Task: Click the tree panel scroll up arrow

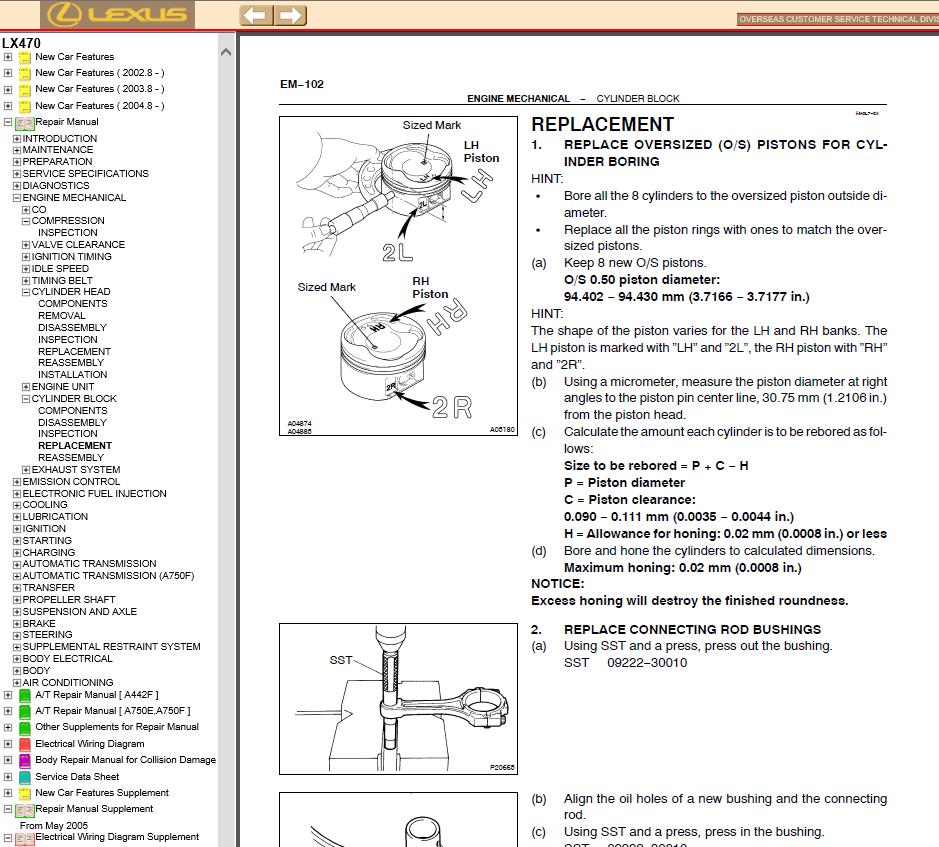Action: [226, 52]
